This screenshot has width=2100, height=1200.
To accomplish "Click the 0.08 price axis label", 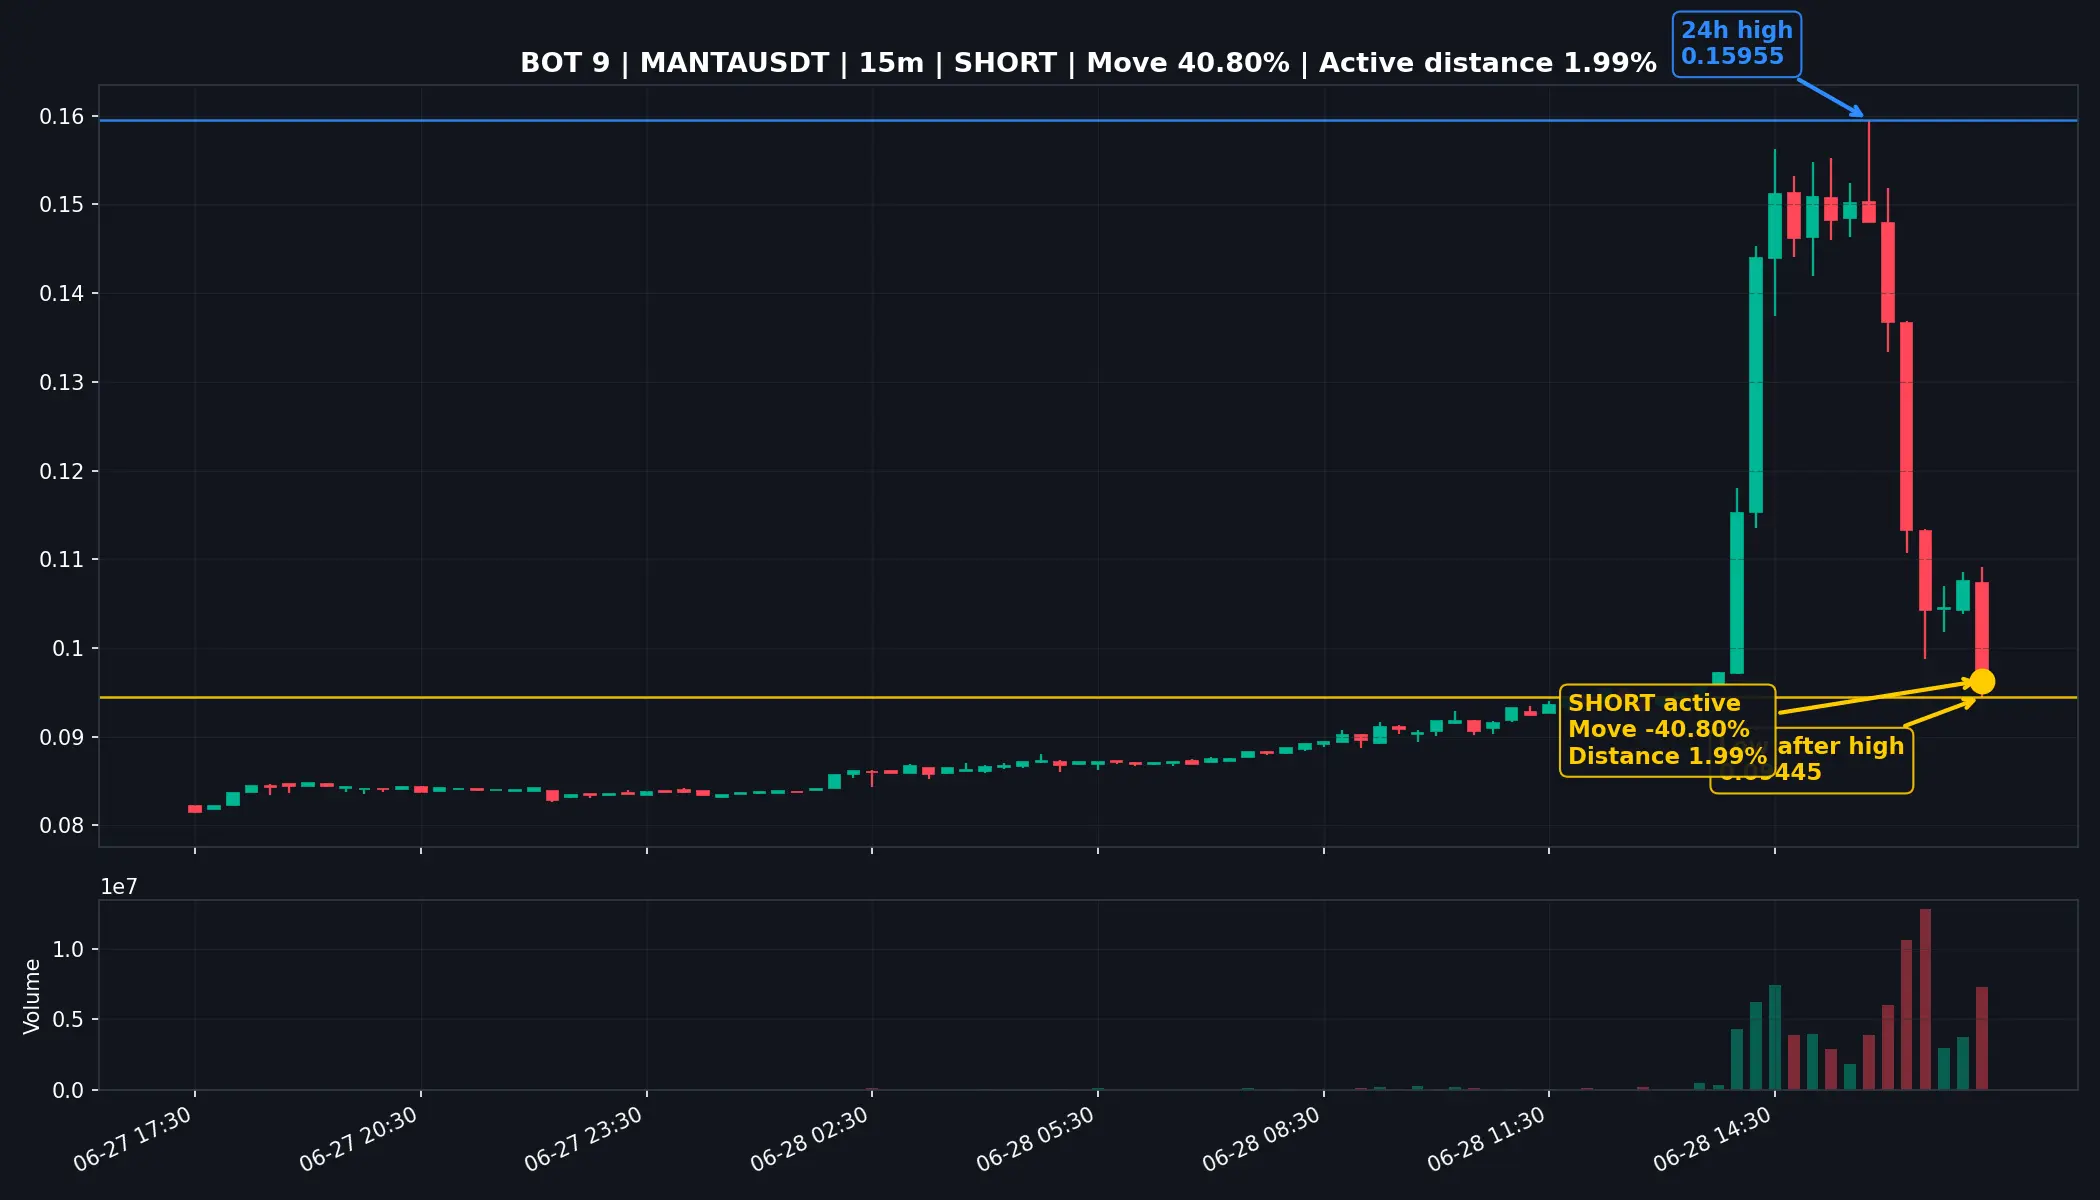I will [x=61, y=826].
